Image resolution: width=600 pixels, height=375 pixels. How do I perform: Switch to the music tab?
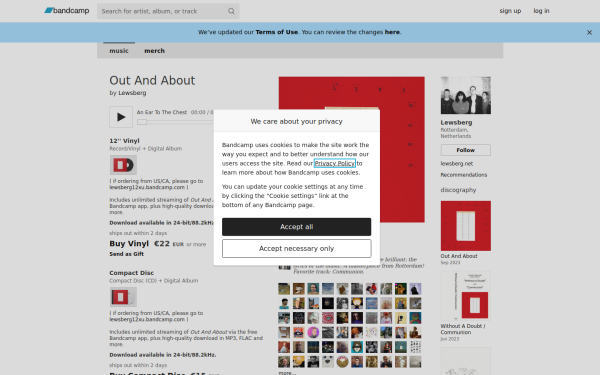pyautogui.click(x=119, y=51)
